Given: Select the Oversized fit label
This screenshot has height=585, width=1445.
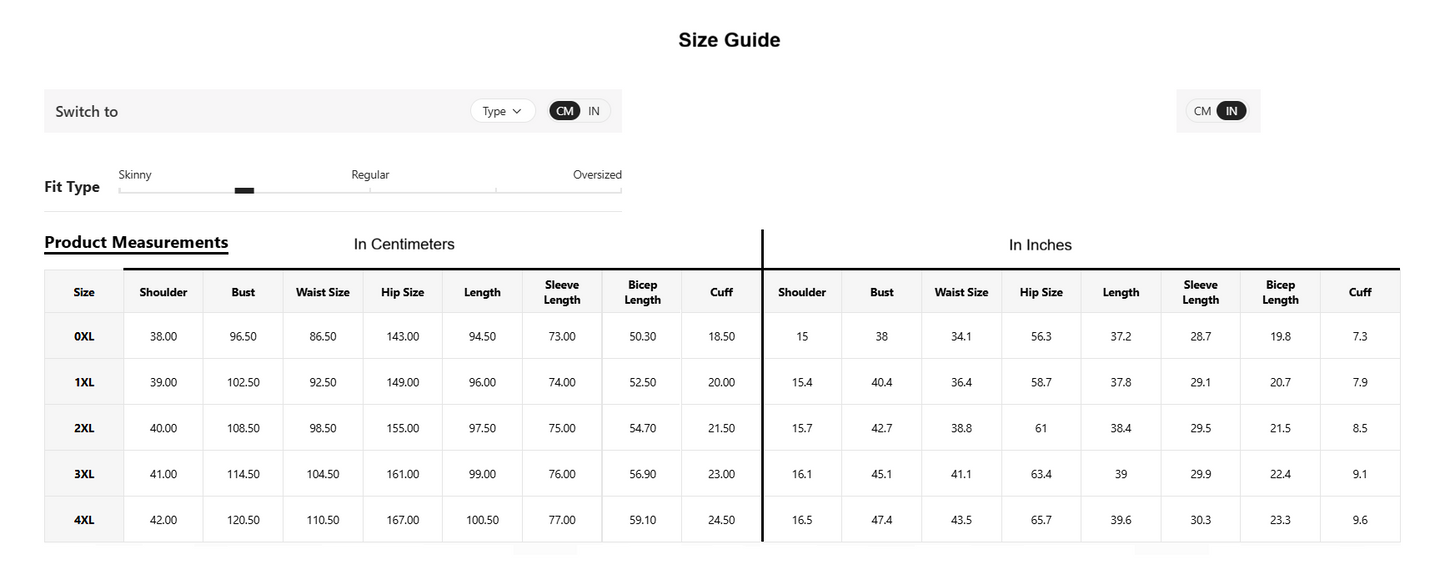Looking at the screenshot, I should 597,175.
